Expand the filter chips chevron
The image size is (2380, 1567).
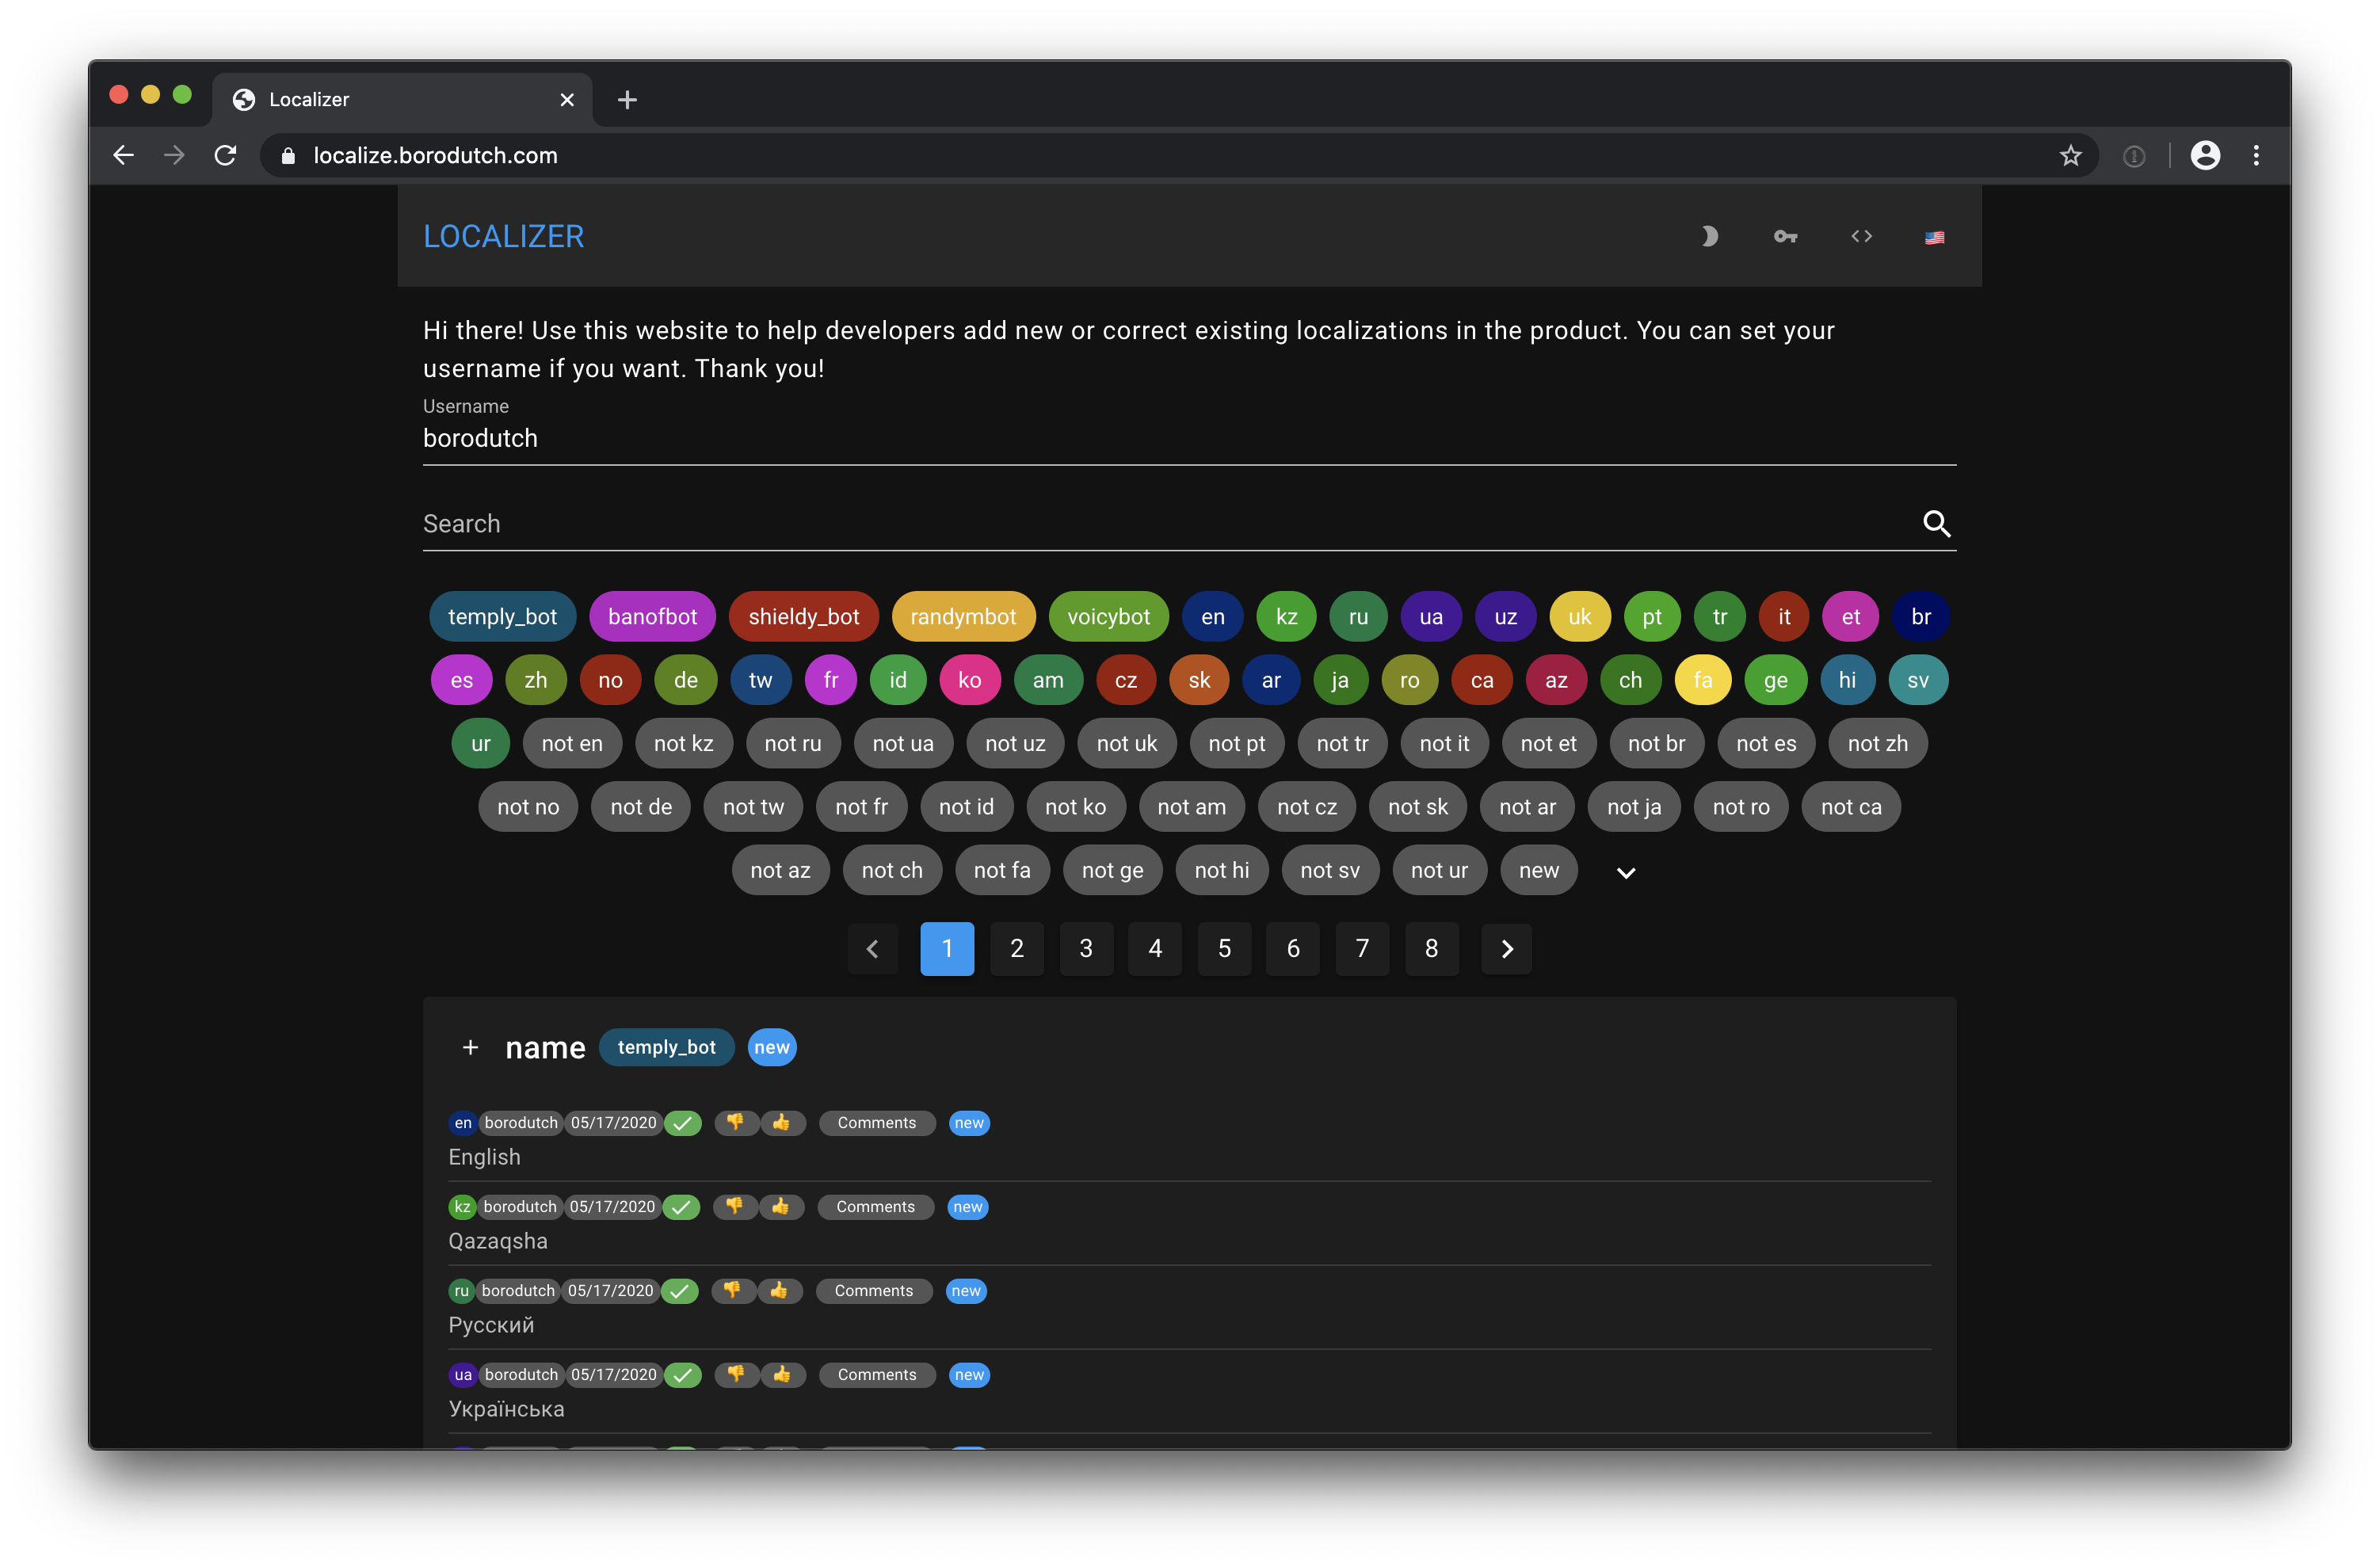click(x=1626, y=873)
